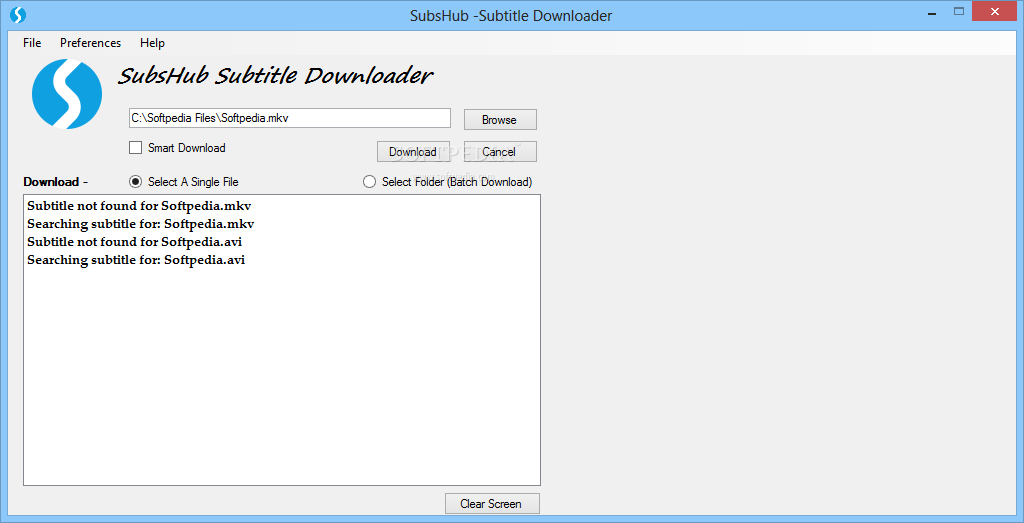Click log line 'Searching subtitle for: Softpedia.avi'

(138, 260)
